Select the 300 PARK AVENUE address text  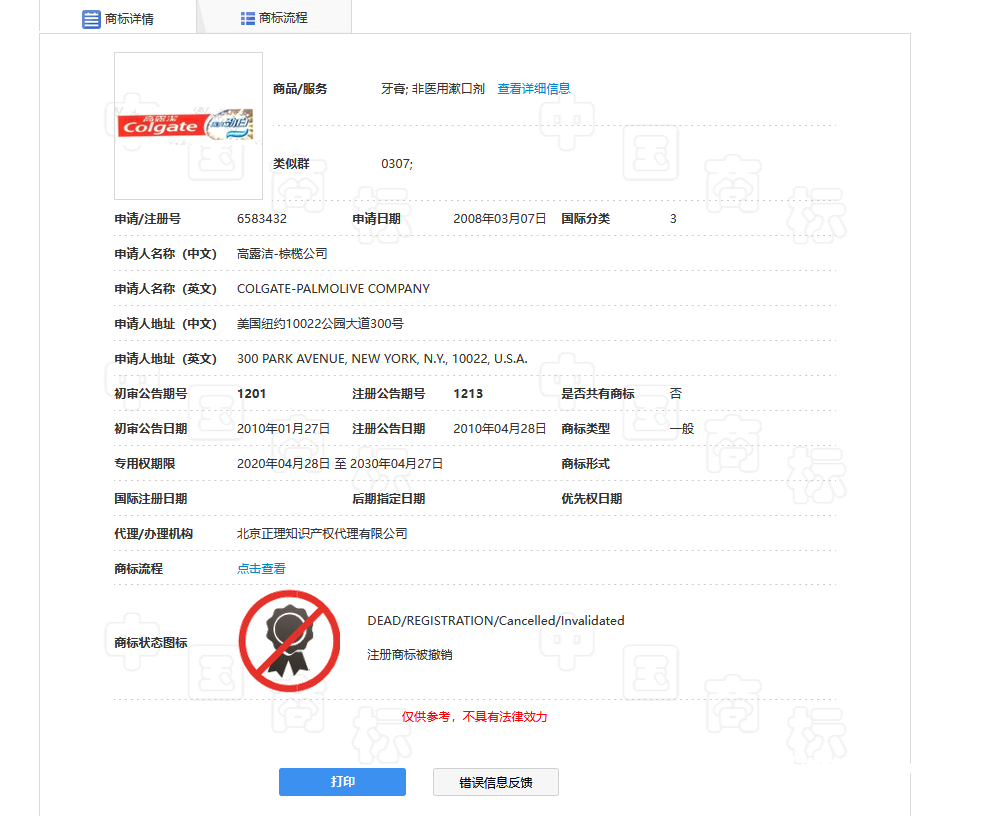382,359
